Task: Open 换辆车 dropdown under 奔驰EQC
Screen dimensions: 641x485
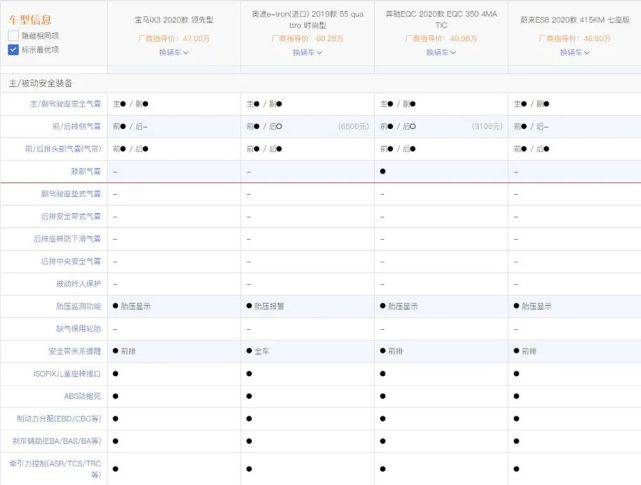Action: [x=441, y=52]
